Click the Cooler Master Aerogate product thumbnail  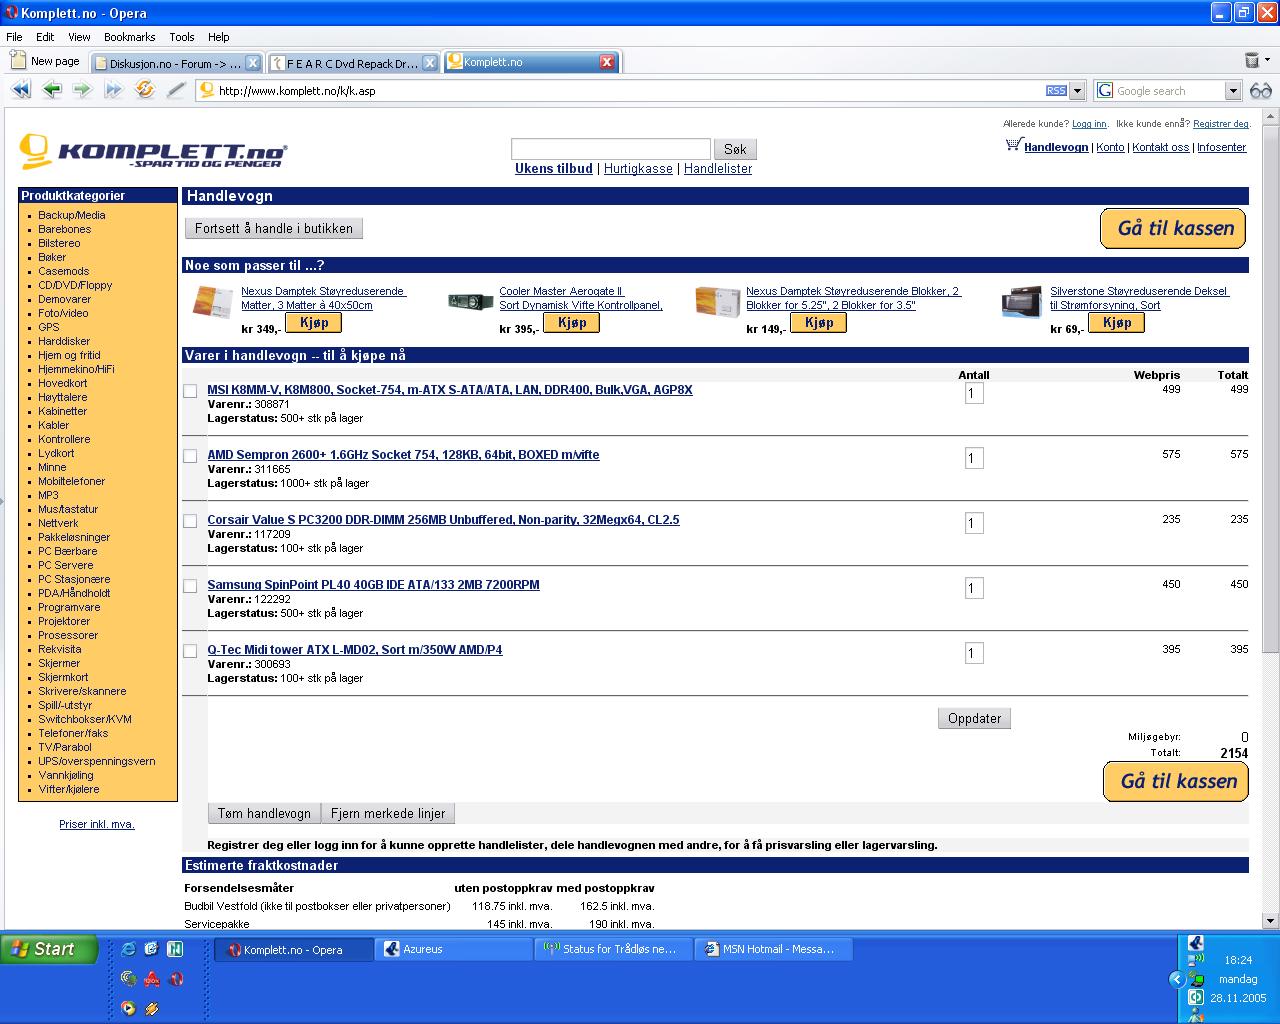470,302
